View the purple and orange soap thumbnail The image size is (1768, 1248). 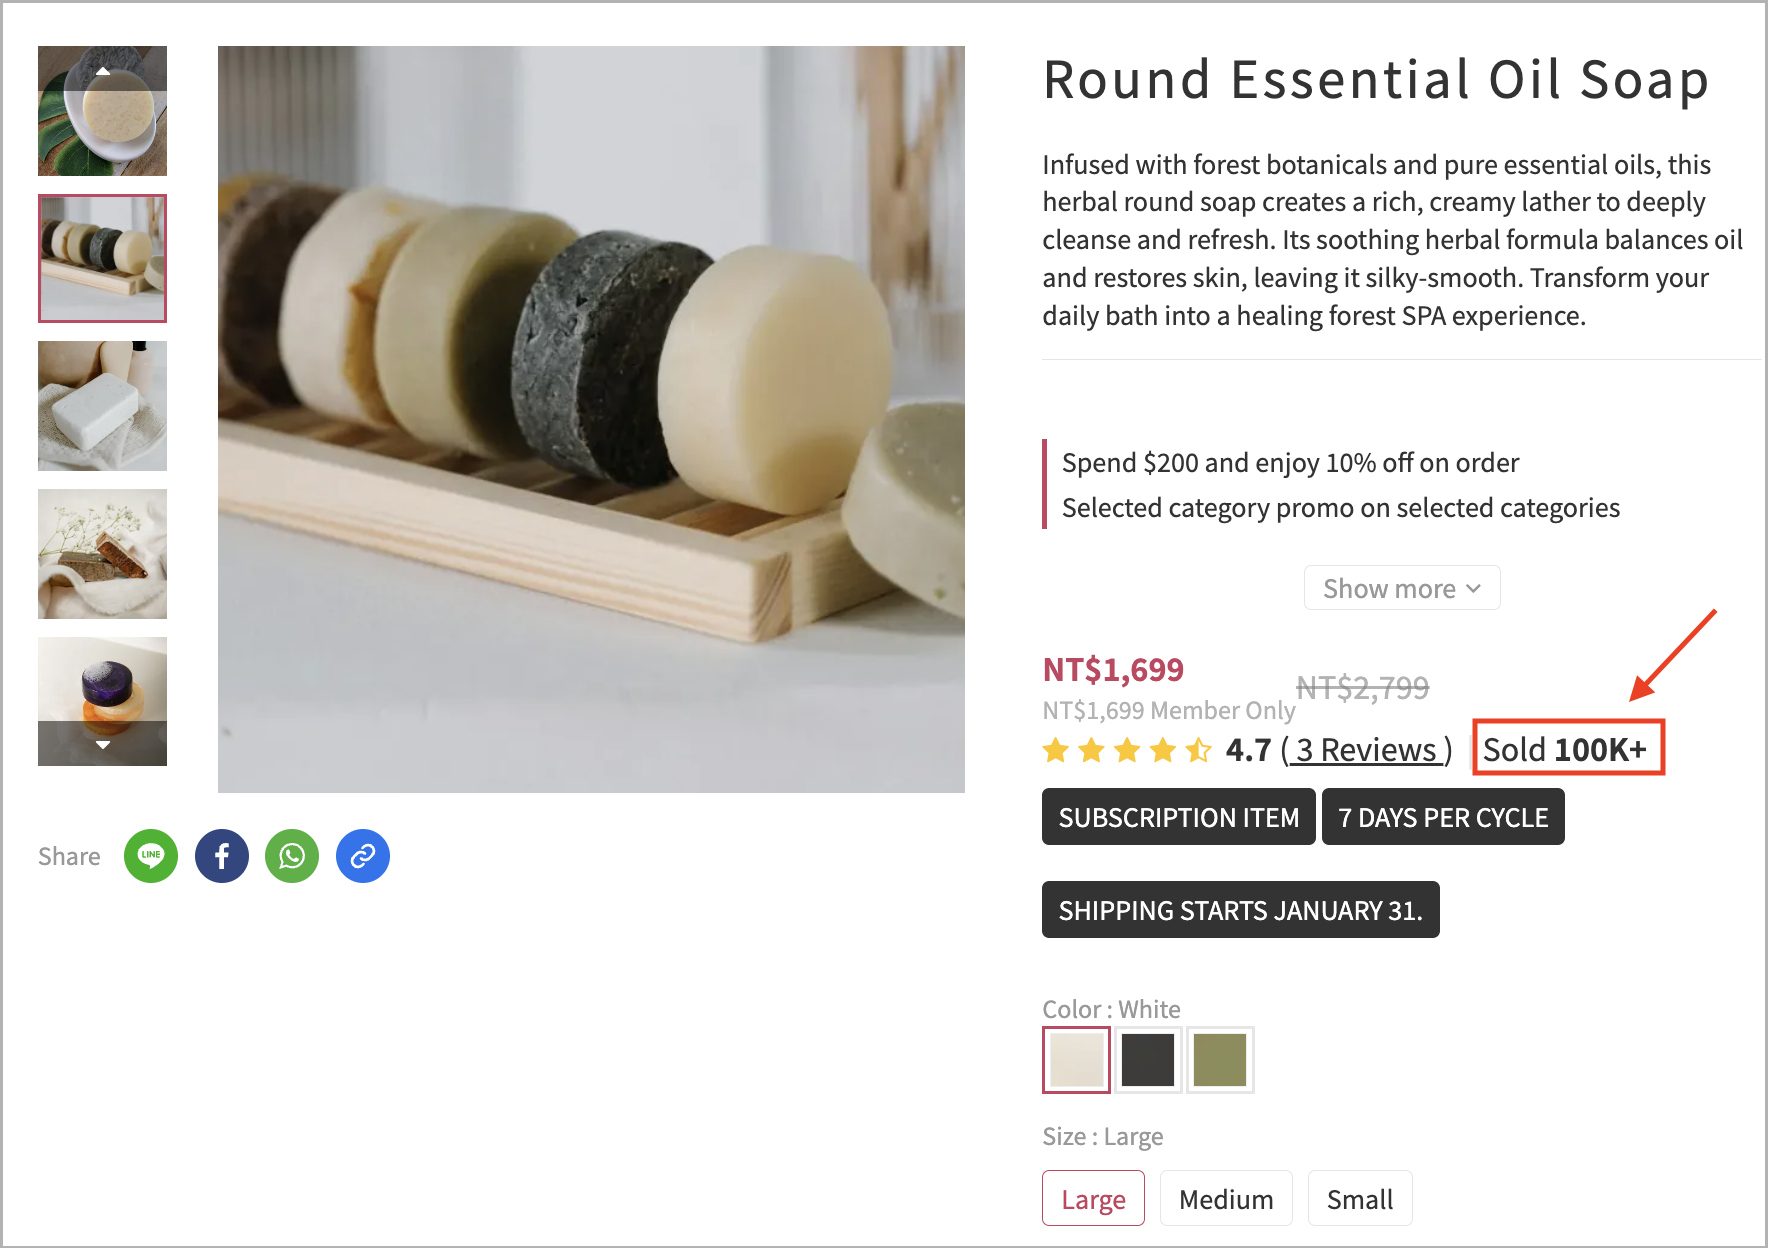tap(102, 701)
